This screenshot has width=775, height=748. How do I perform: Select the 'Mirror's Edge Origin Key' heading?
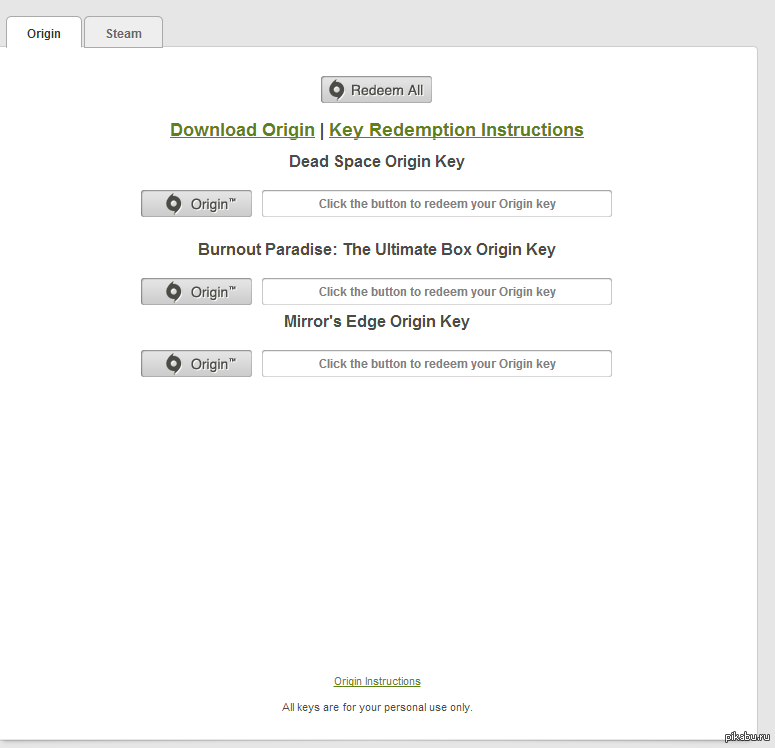click(377, 321)
